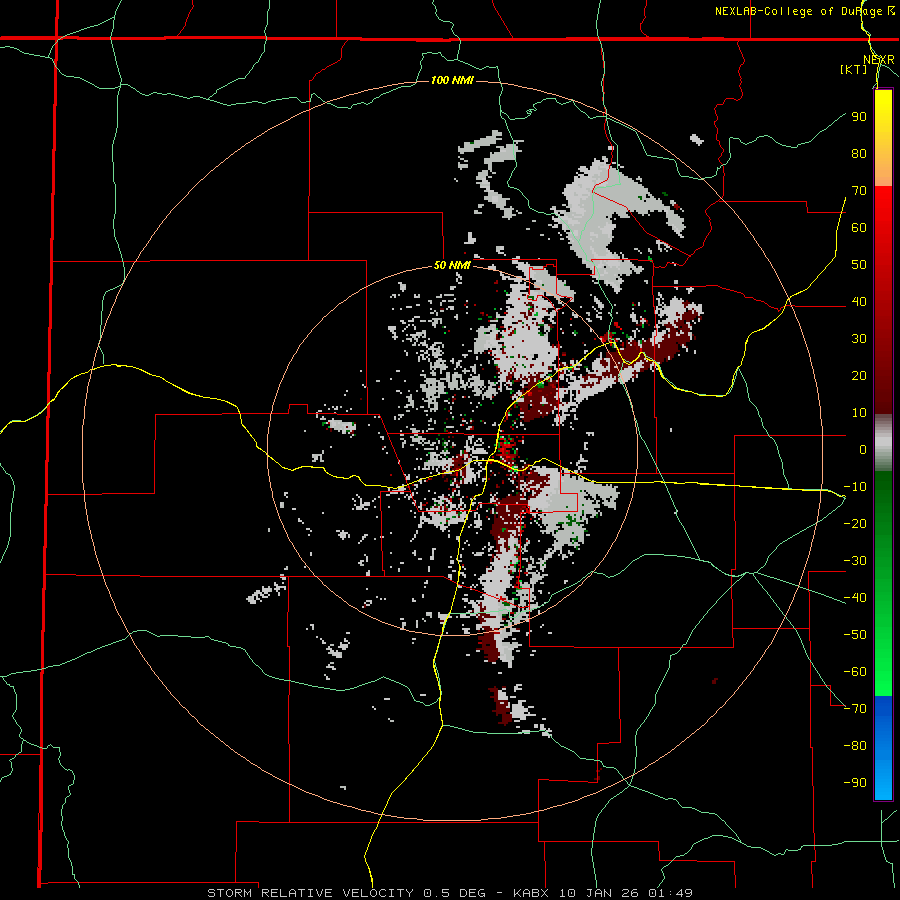Click the positive 50 scale value
Screen dimensions: 900x900
tap(859, 265)
